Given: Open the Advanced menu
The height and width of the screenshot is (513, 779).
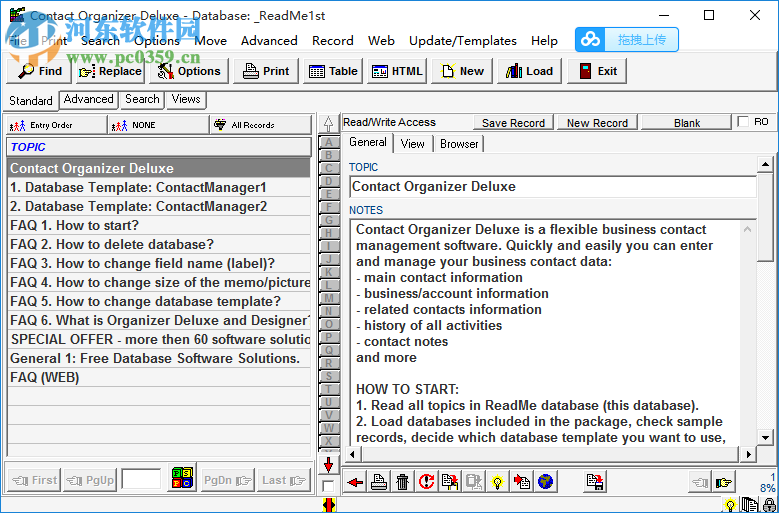Looking at the screenshot, I should tap(269, 41).
